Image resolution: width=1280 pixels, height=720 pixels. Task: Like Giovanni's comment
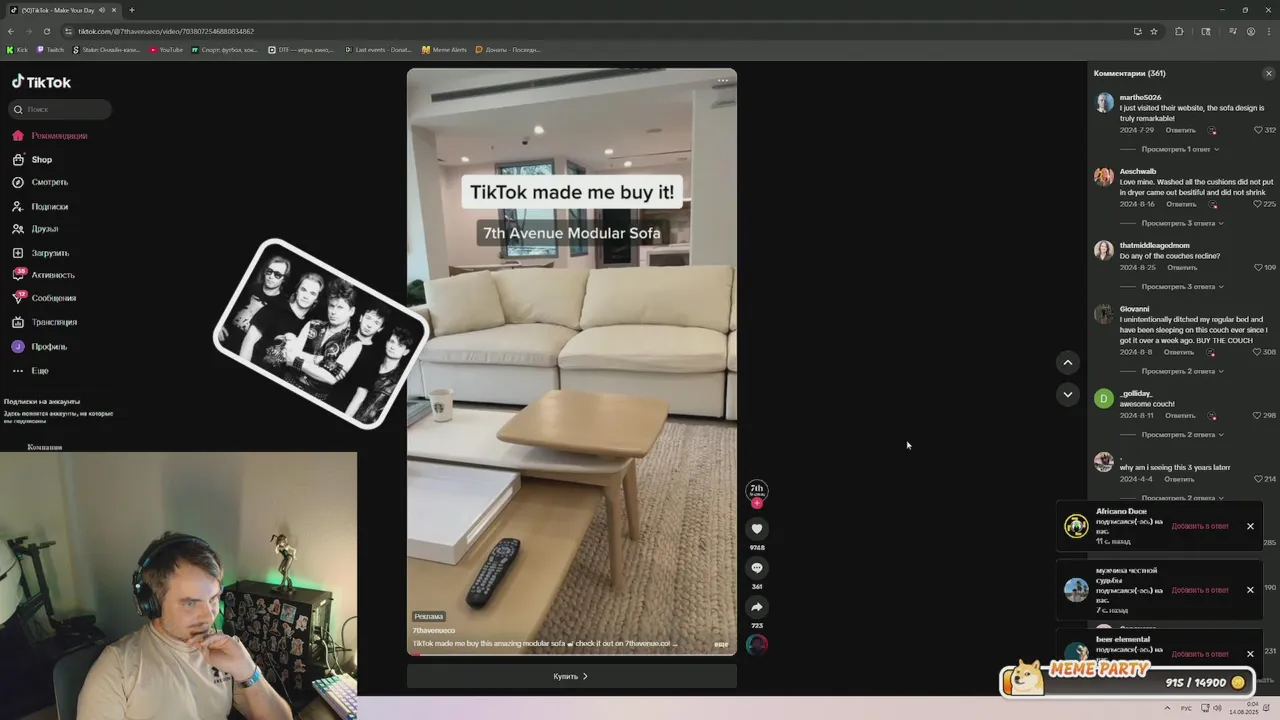tap(1258, 352)
